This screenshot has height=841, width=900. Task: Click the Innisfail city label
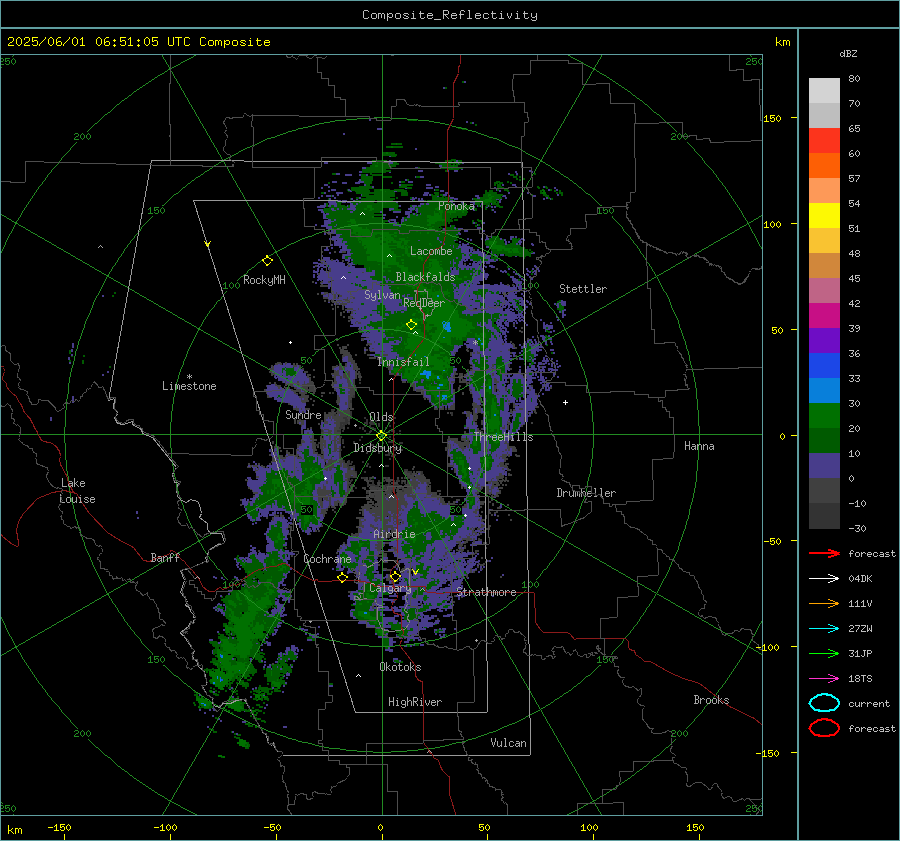tap(403, 362)
